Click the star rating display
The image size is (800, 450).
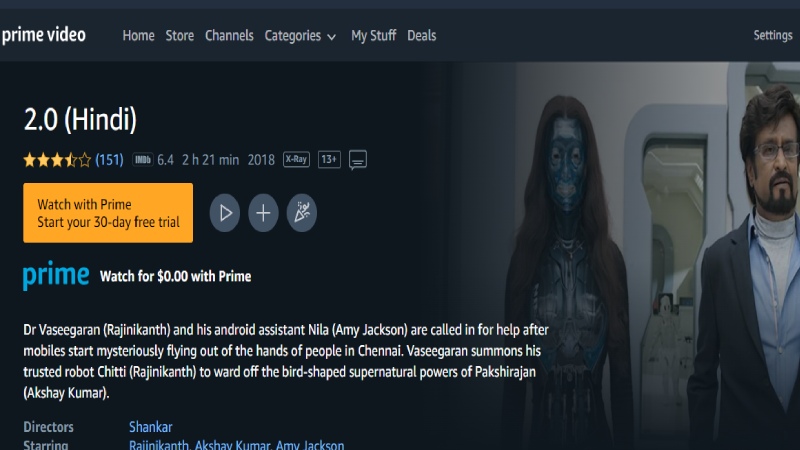tap(57, 160)
